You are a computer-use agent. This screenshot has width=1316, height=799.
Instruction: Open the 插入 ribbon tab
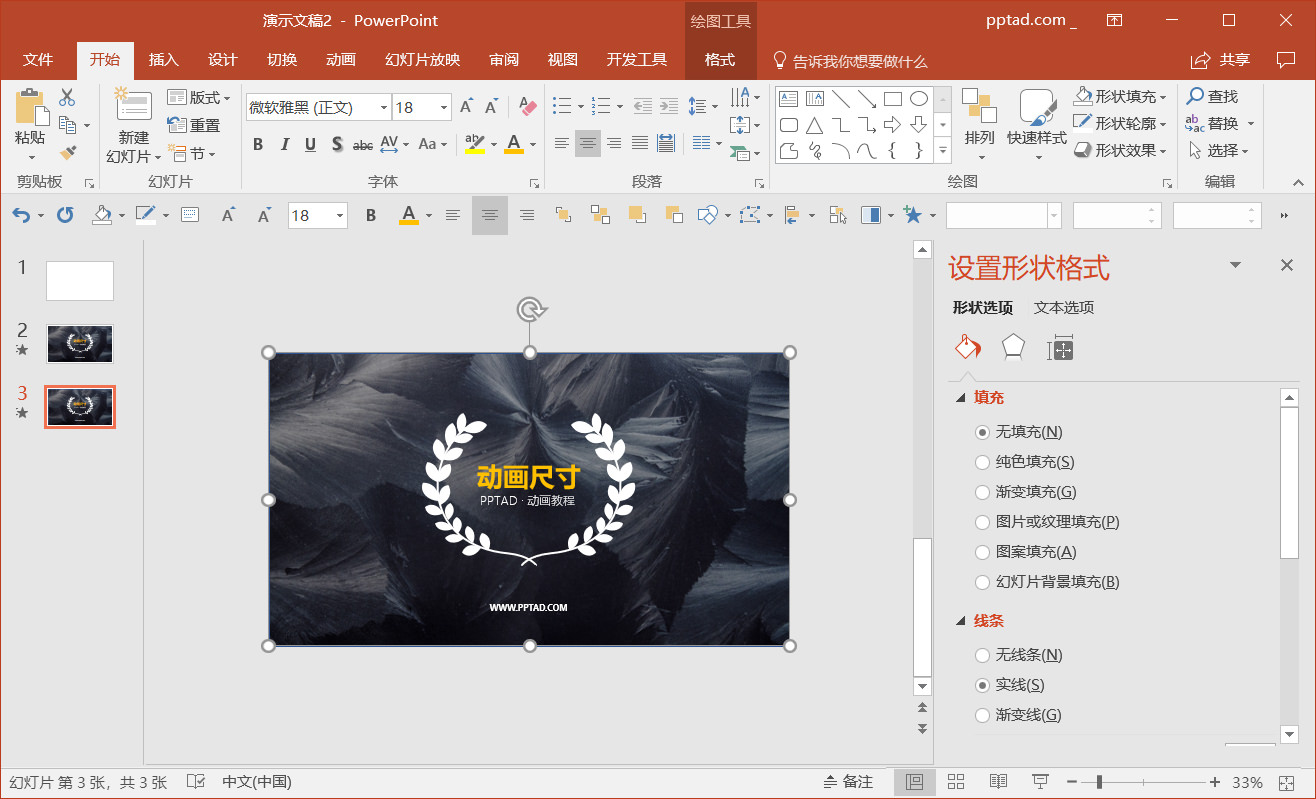(163, 60)
